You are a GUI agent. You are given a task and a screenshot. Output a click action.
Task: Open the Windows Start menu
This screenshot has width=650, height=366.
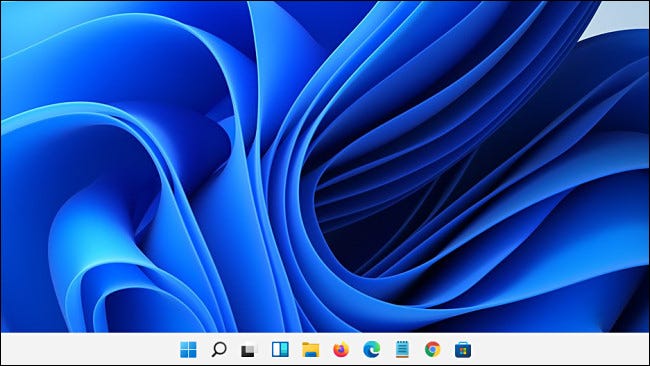click(x=188, y=349)
